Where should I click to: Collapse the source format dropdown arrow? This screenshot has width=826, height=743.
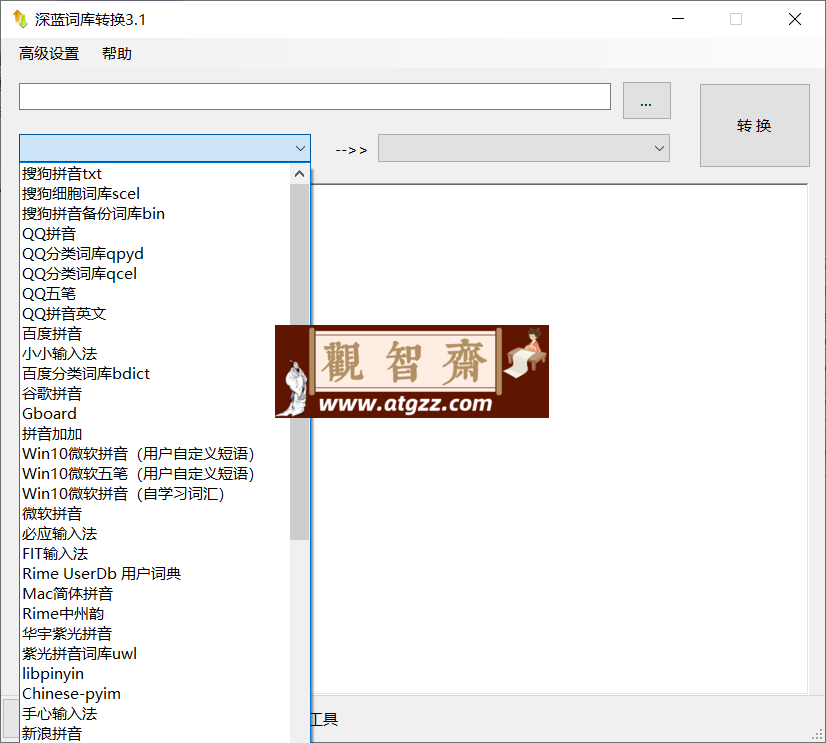tap(300, 148)
